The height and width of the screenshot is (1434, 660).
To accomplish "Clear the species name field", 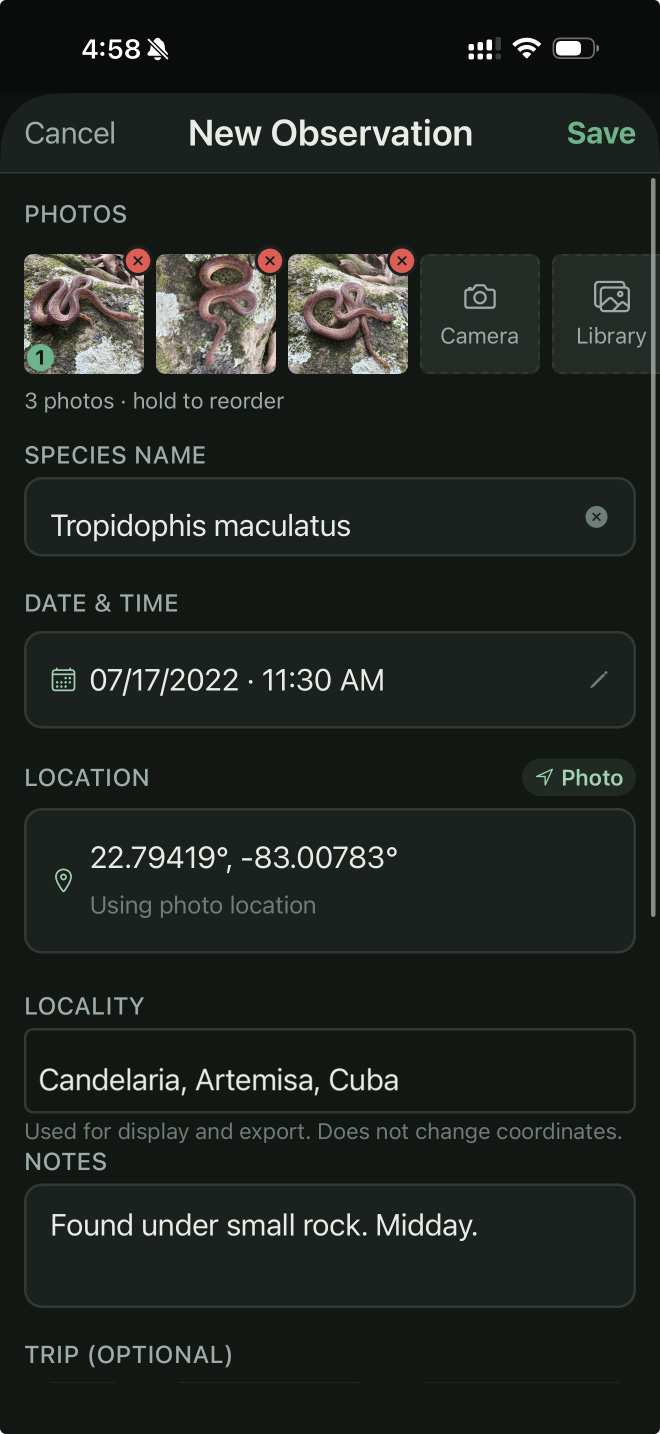I will pyautogui.click(x=596, y=517).
